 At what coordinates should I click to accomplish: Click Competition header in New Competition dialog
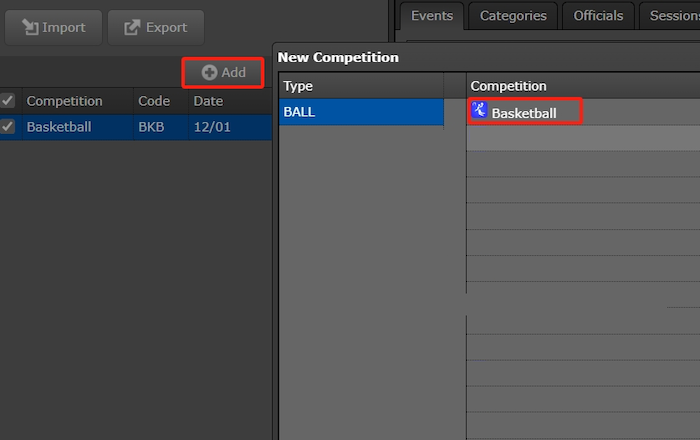click(x=509, y=86)
